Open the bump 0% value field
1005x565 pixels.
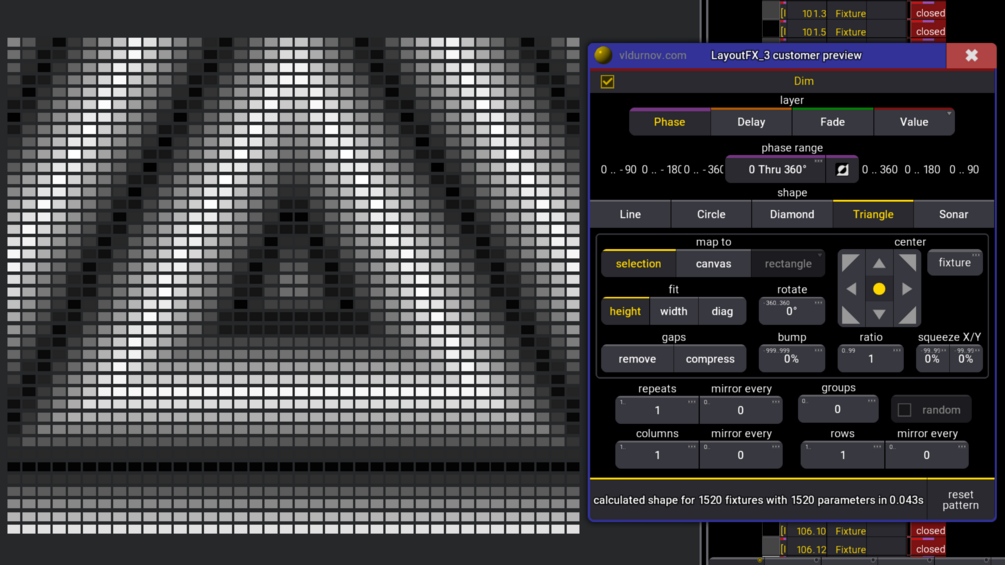792,359
